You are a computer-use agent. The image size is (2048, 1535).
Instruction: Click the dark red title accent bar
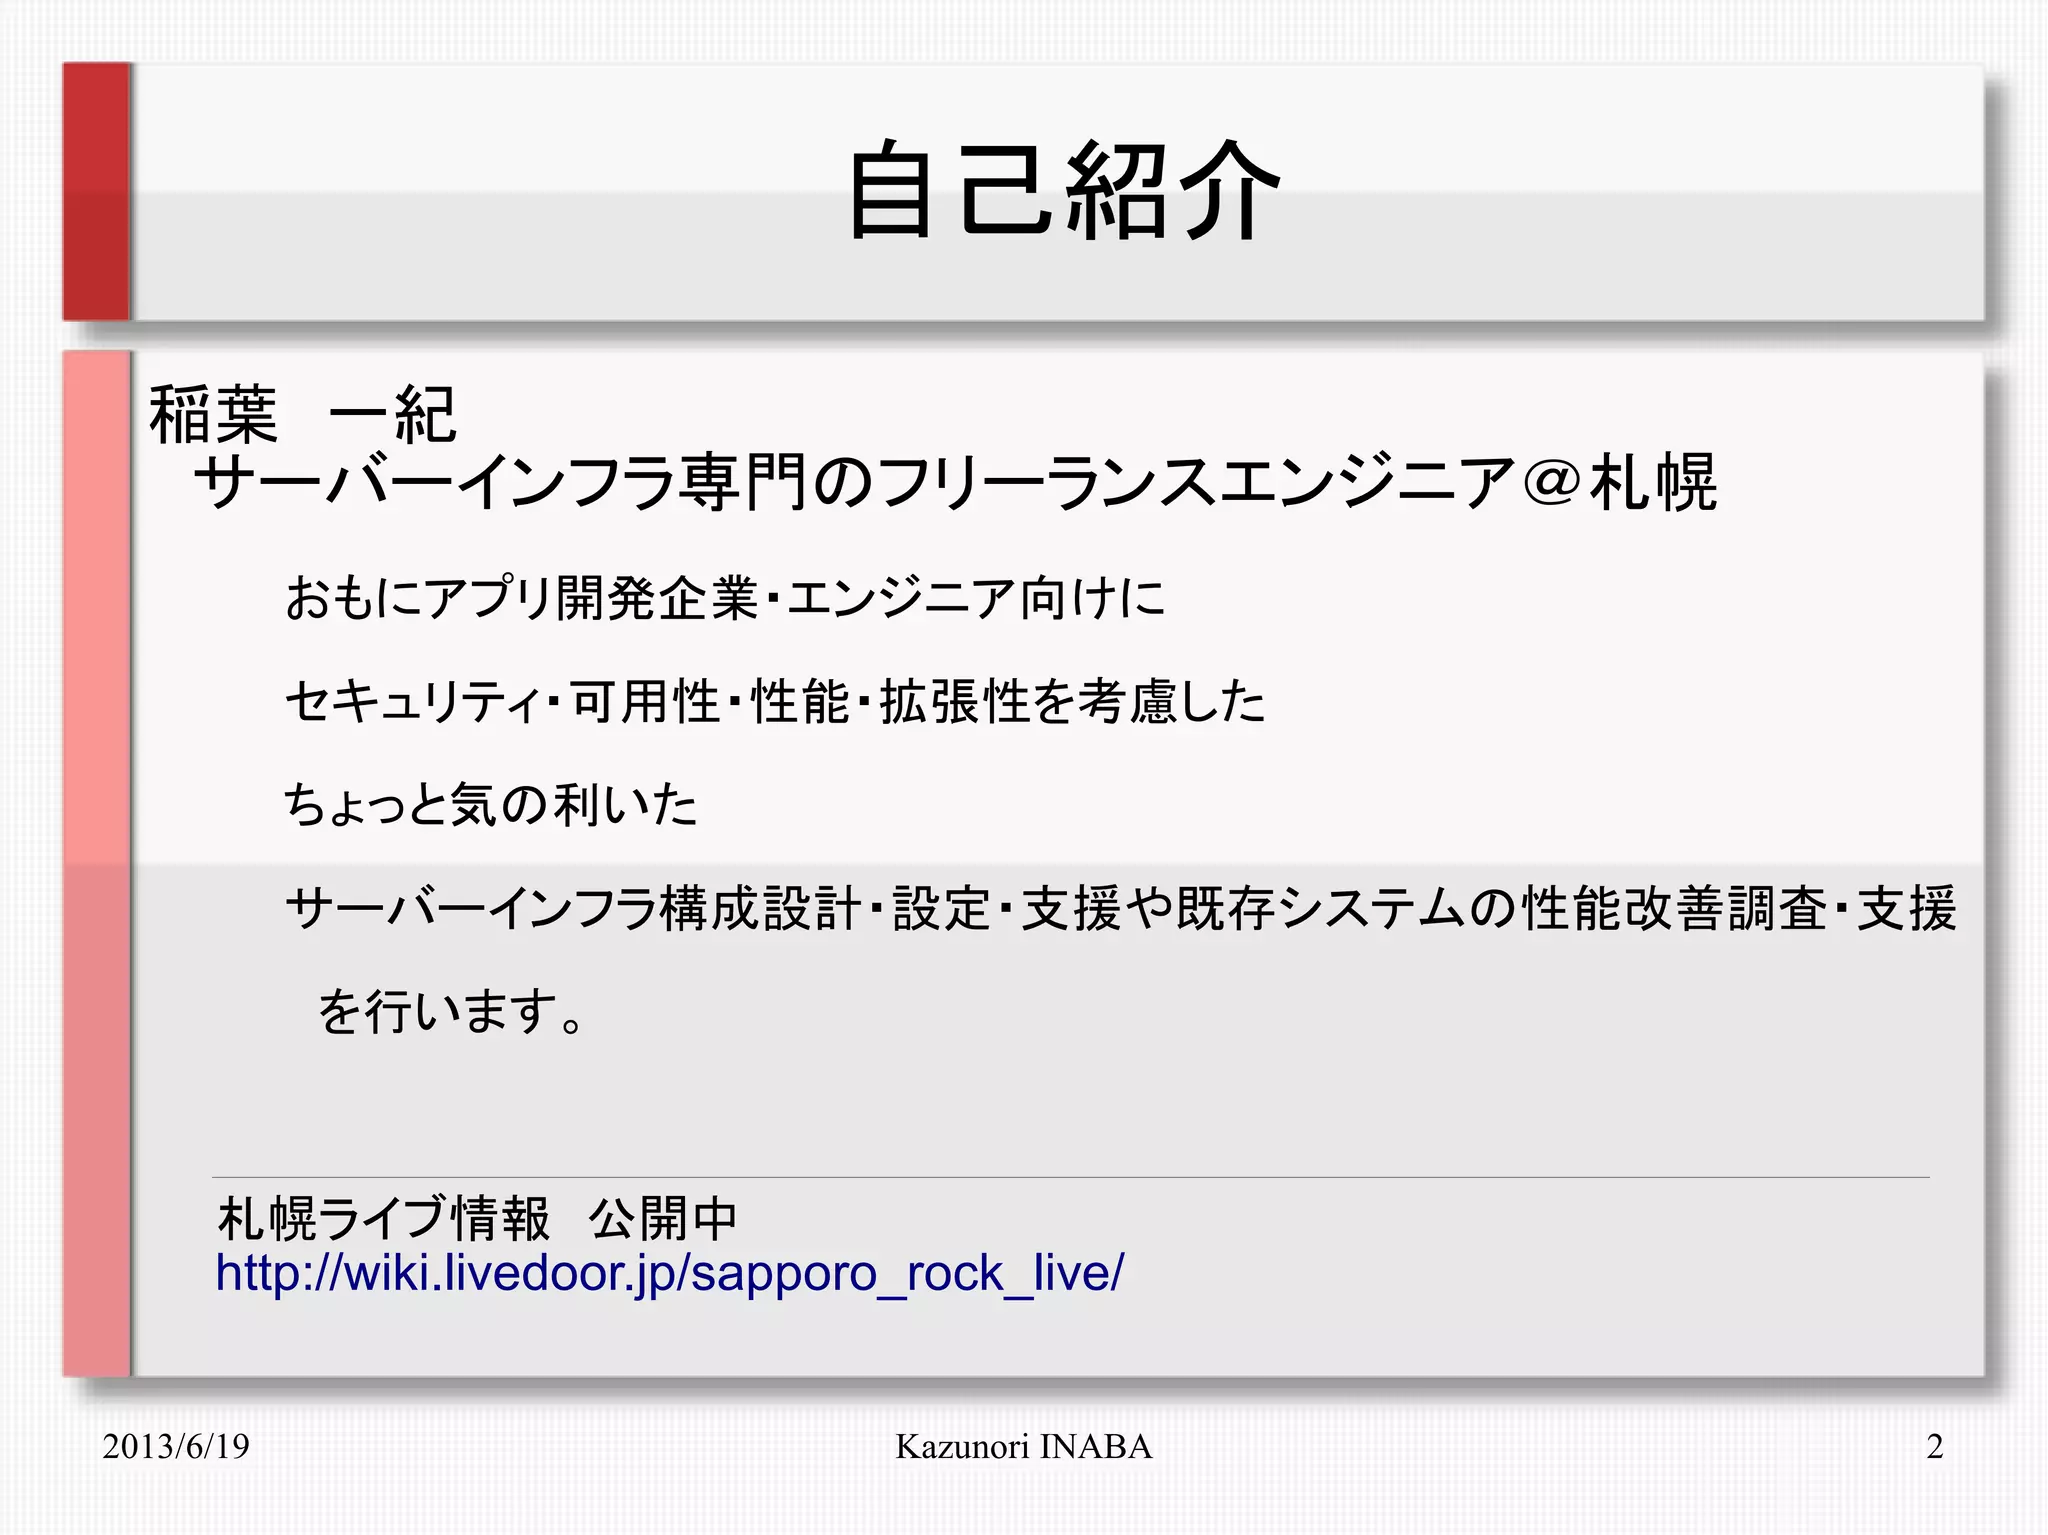[96, 191]
